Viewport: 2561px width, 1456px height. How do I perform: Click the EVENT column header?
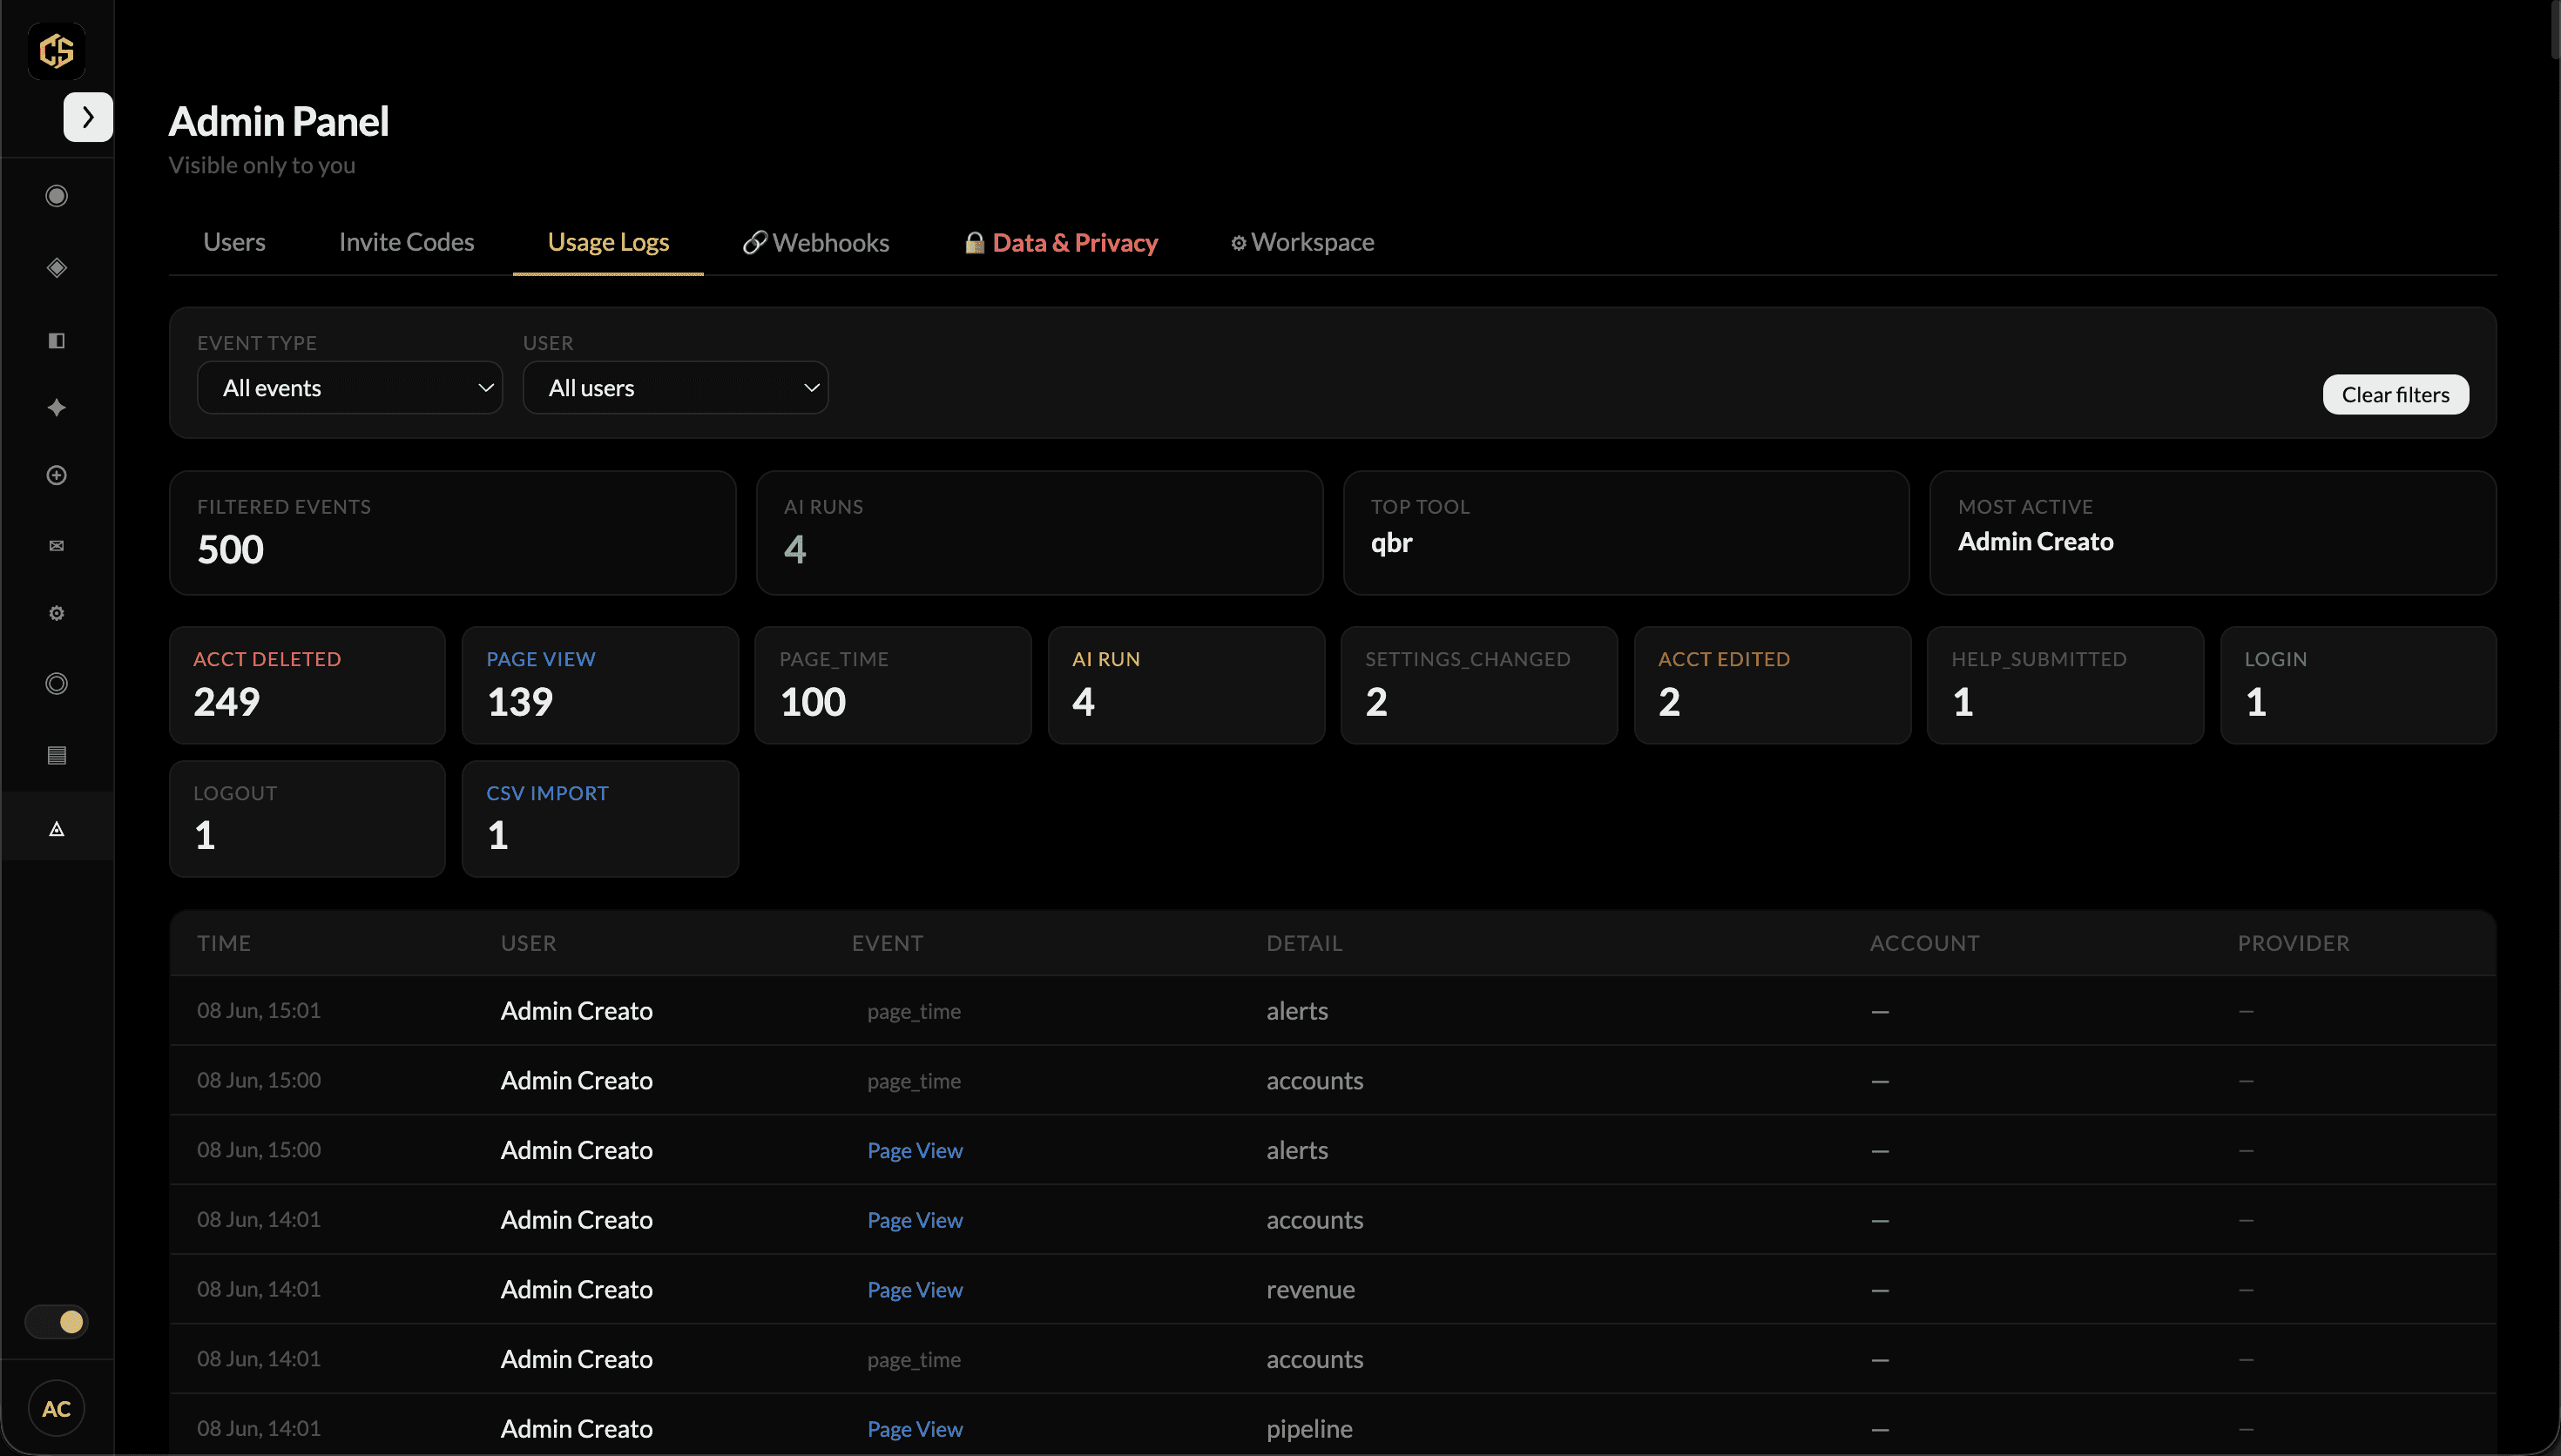(x=887, y=943)
